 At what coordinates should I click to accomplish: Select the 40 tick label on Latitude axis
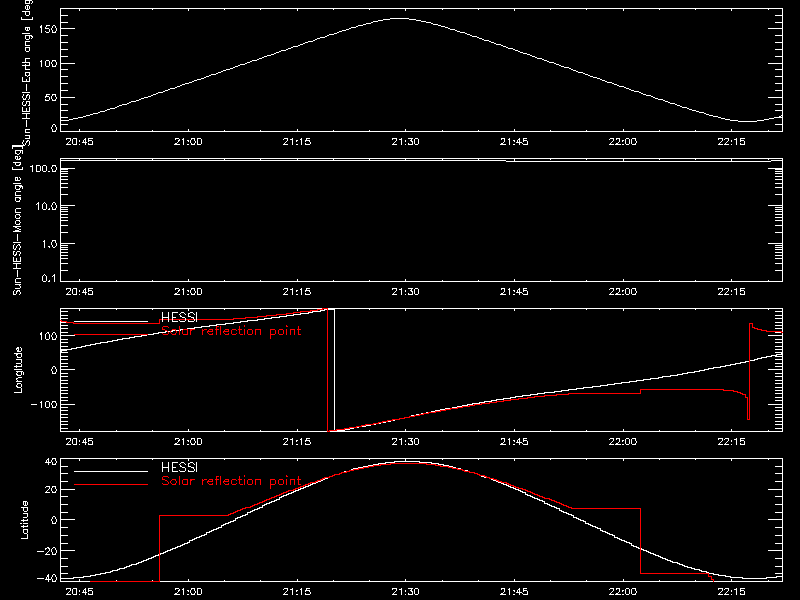coord(51,462)
